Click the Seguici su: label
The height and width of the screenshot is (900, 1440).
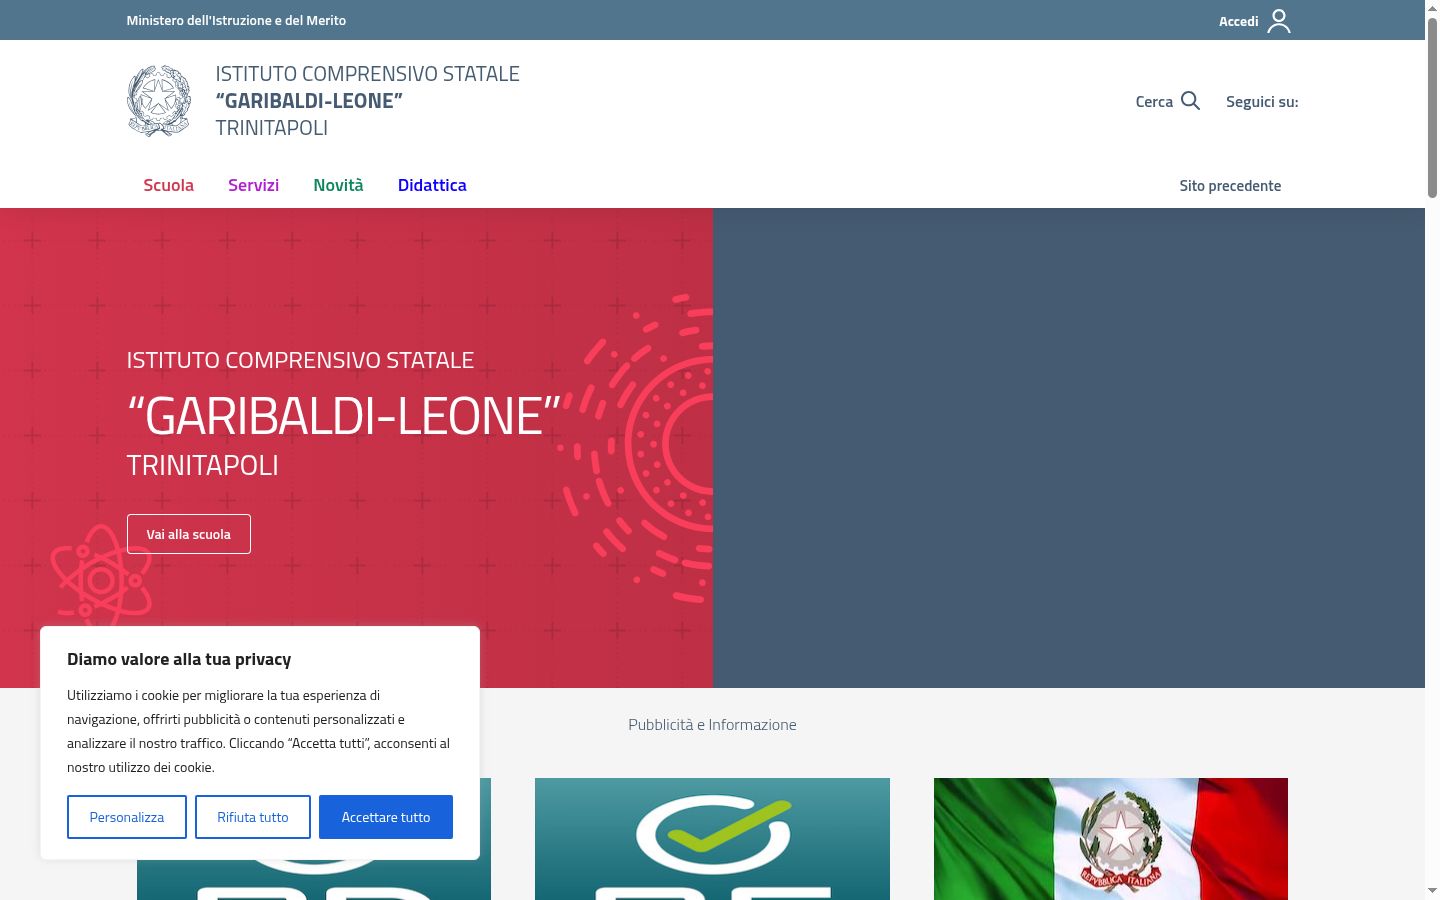1262,102
